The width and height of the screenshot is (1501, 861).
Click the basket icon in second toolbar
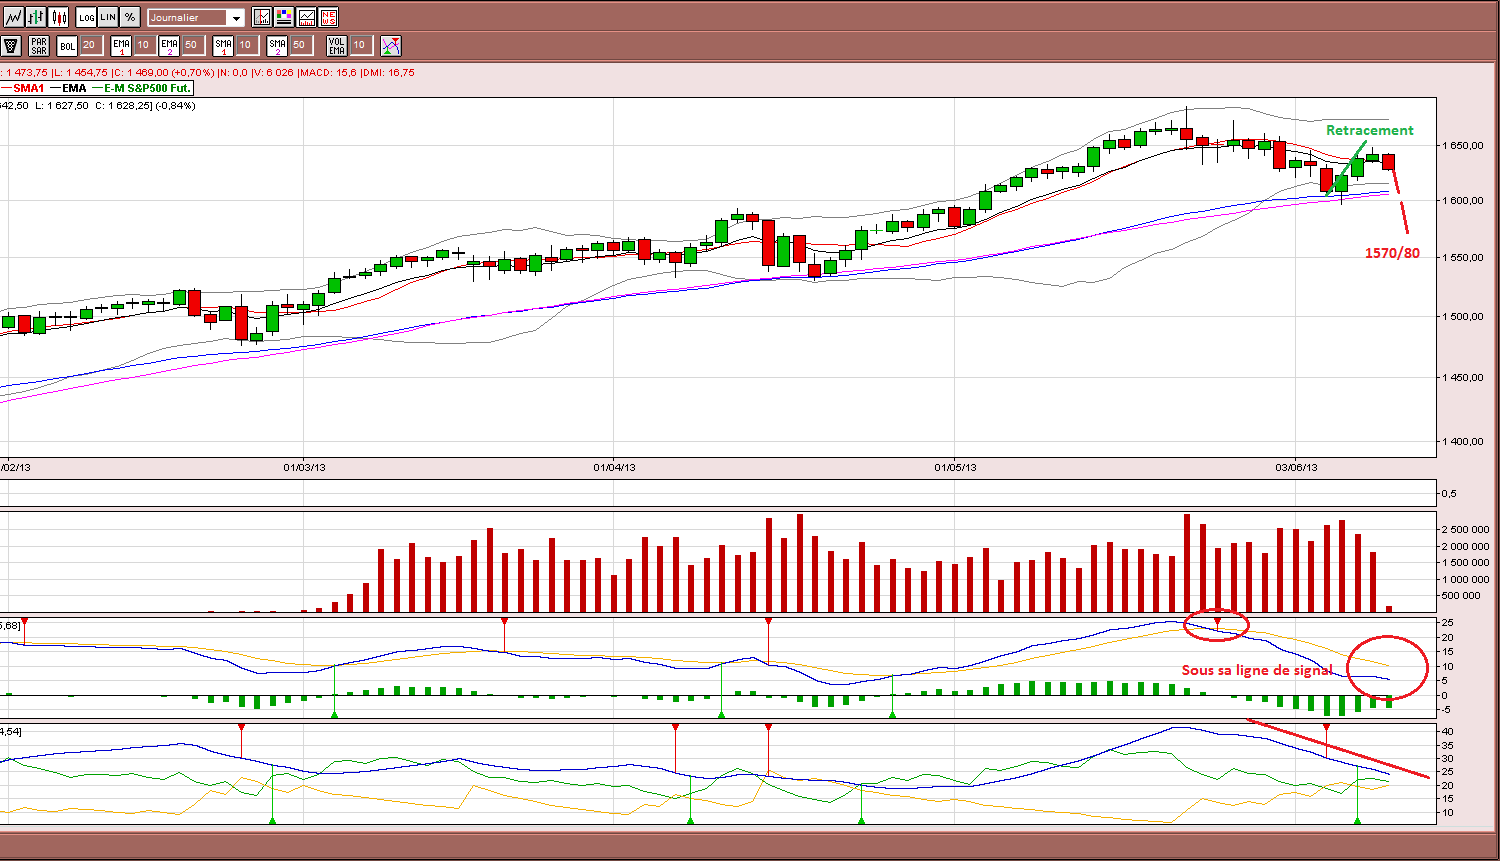[11, 45]
